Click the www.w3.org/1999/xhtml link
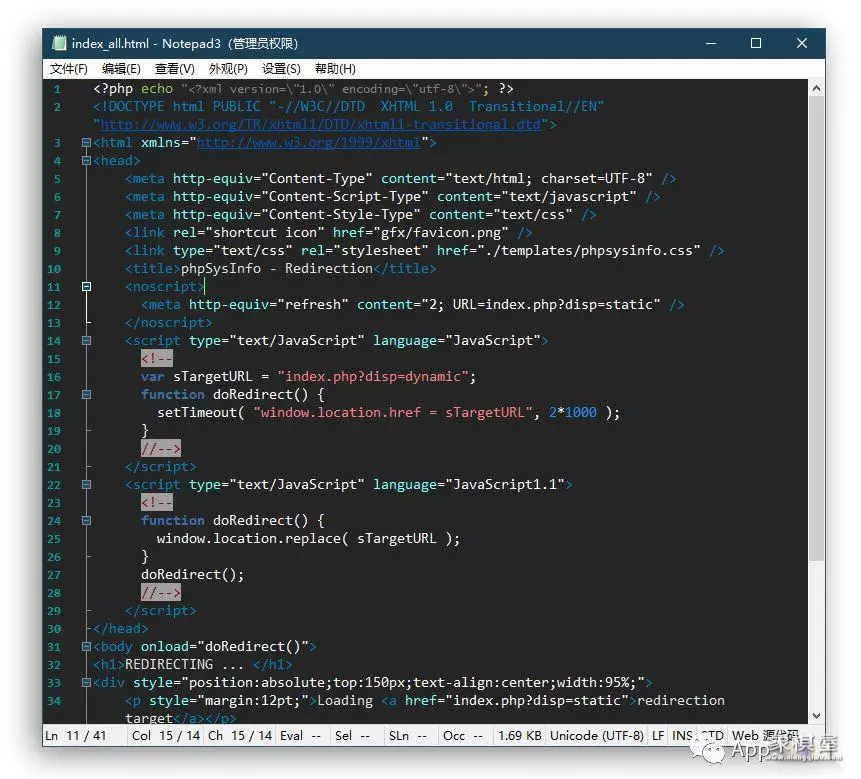861x779 pixels. pyautogui.click(x=309, y=143)
